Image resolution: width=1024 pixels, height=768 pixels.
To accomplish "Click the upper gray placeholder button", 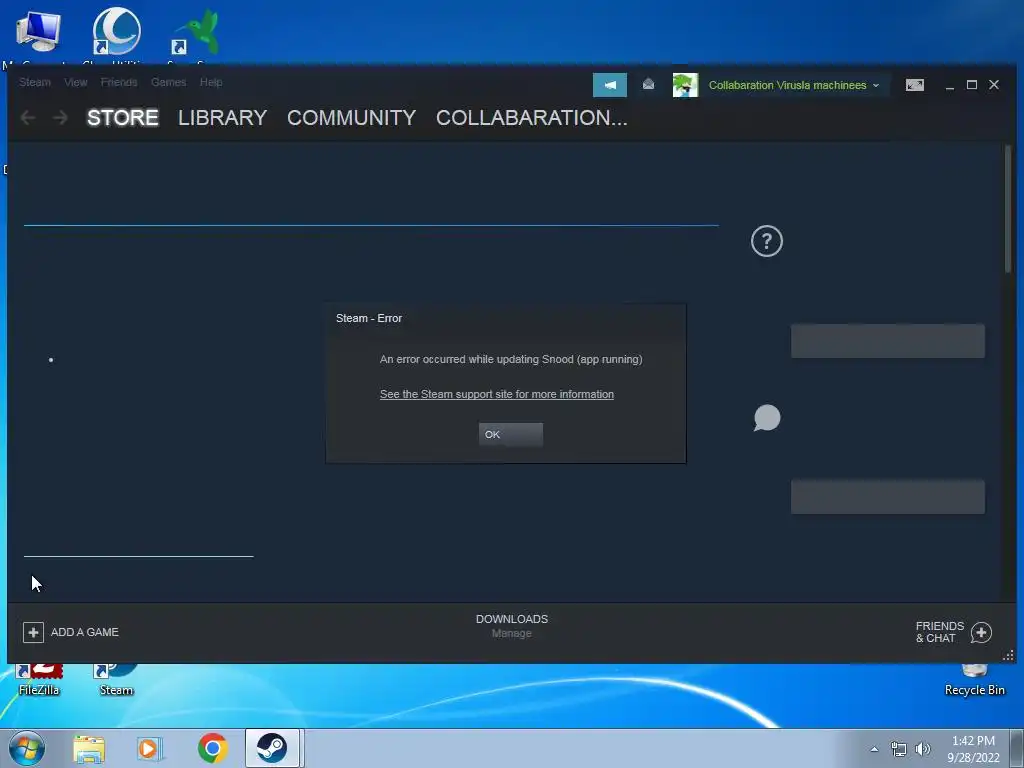I will click(888, 341).
